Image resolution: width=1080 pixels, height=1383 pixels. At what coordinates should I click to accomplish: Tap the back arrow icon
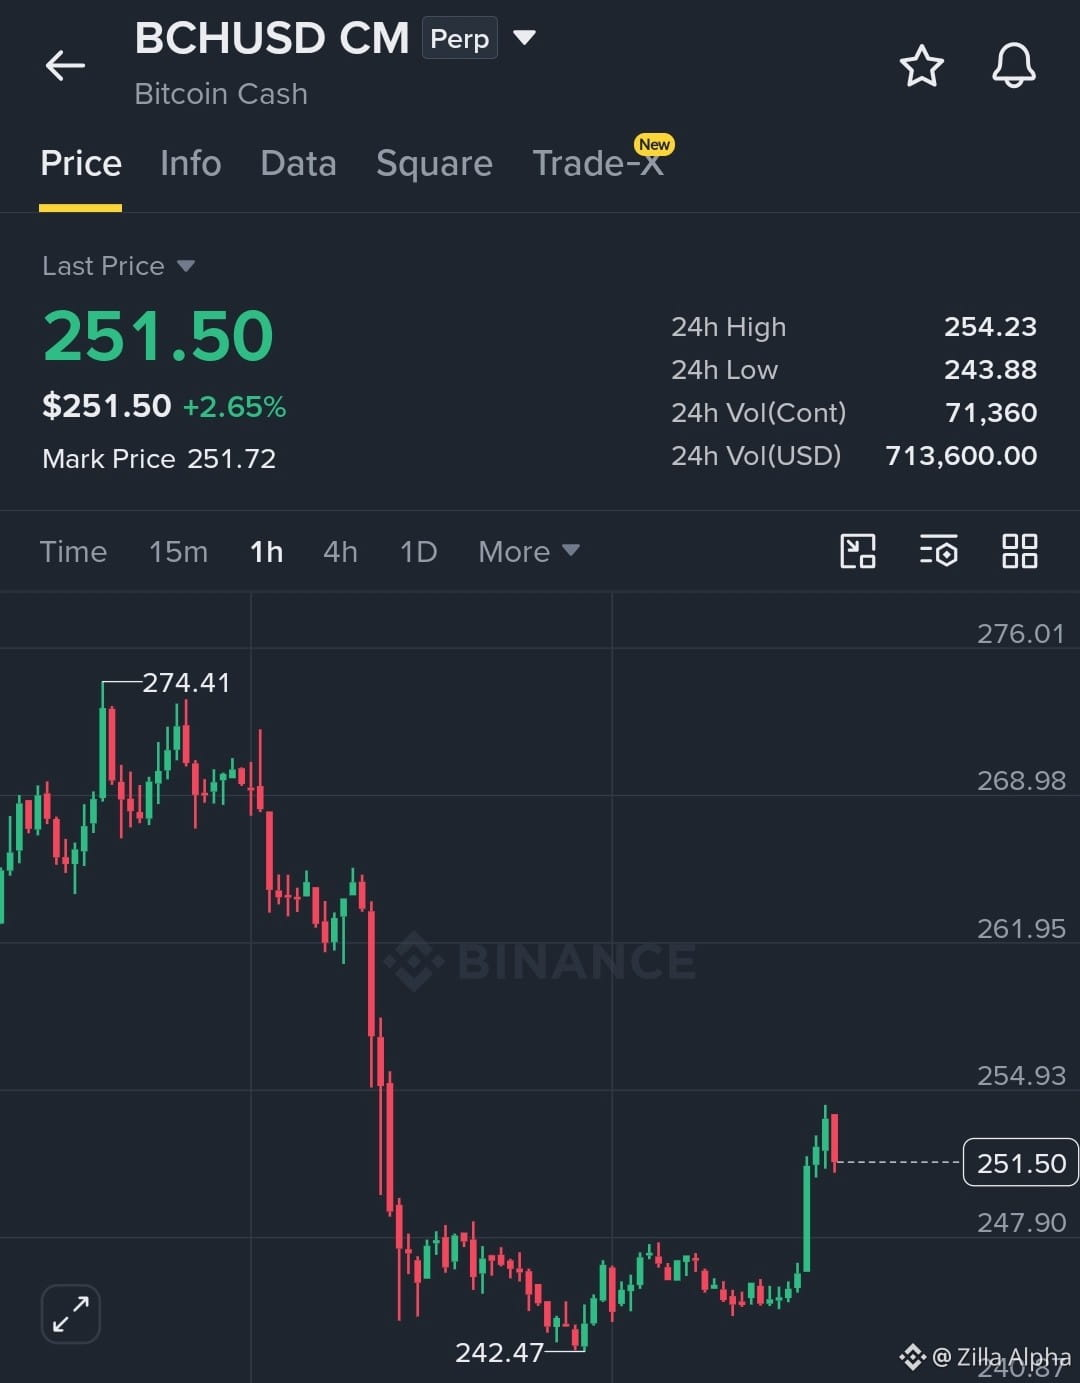(x=66, y=66)
